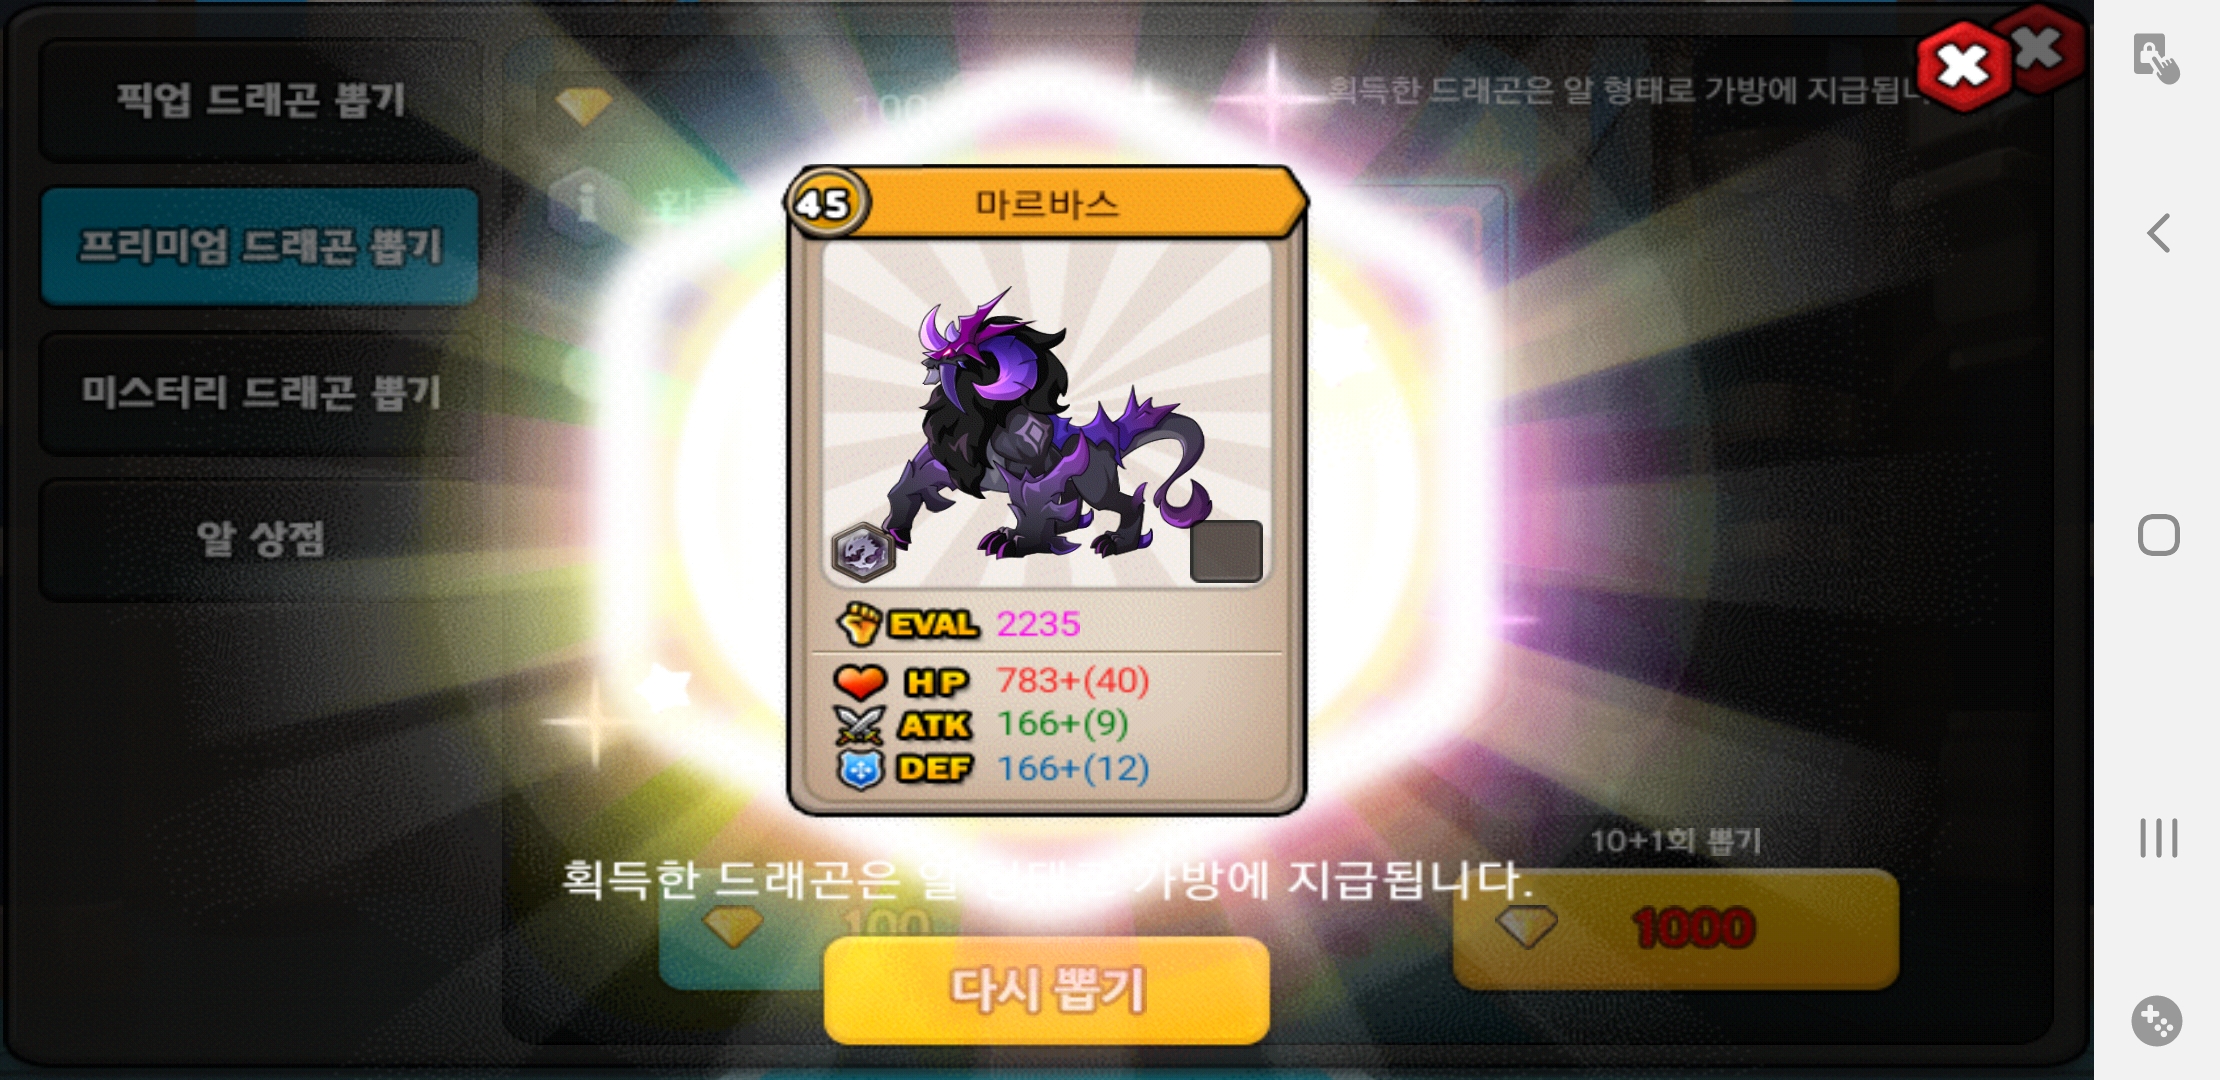Tap the Android home button

(2158, 535)
